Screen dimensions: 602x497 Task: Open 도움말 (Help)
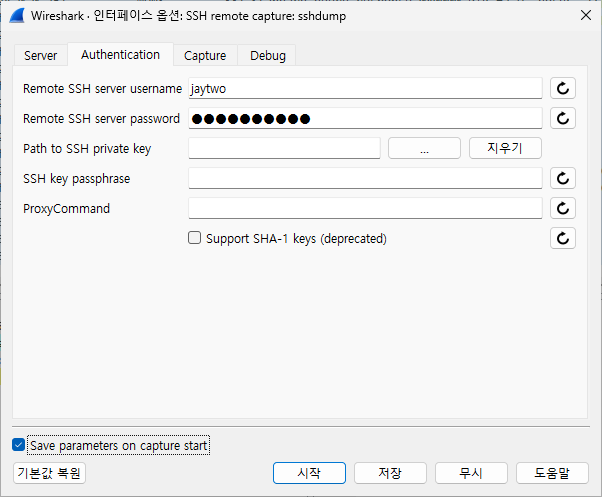tap(552, 473)
